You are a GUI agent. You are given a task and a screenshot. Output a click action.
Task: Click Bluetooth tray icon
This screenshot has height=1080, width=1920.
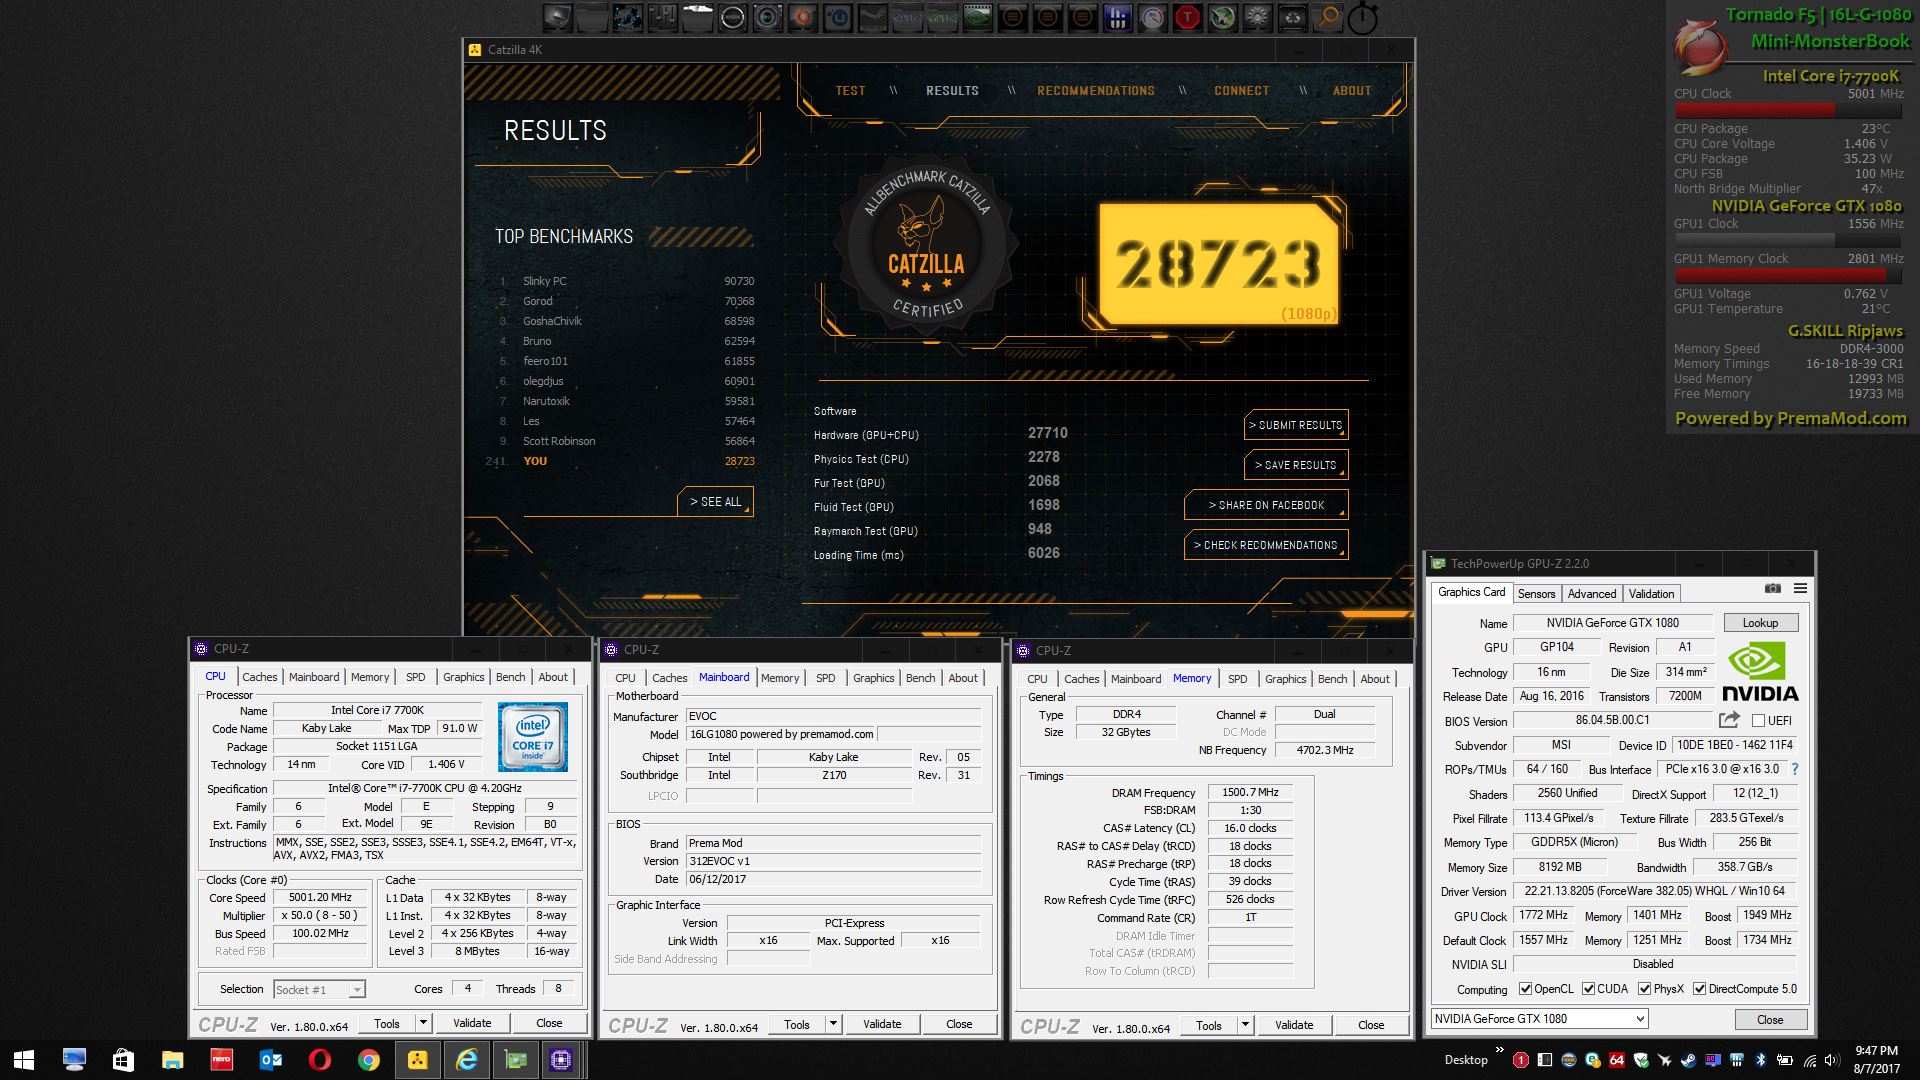coord(1761,1060)
